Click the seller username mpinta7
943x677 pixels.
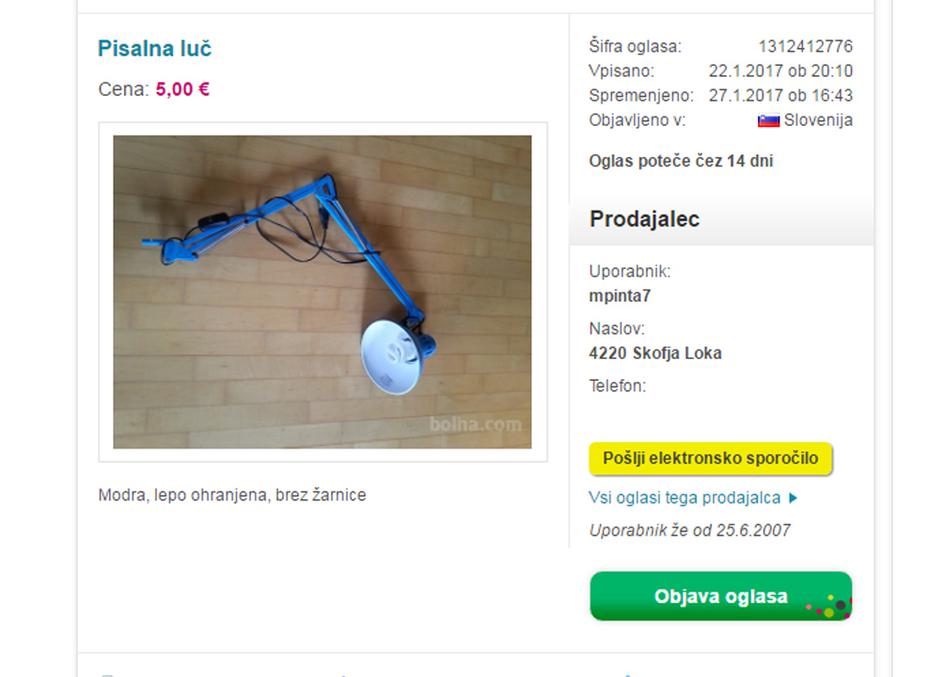tap(619, 296)
